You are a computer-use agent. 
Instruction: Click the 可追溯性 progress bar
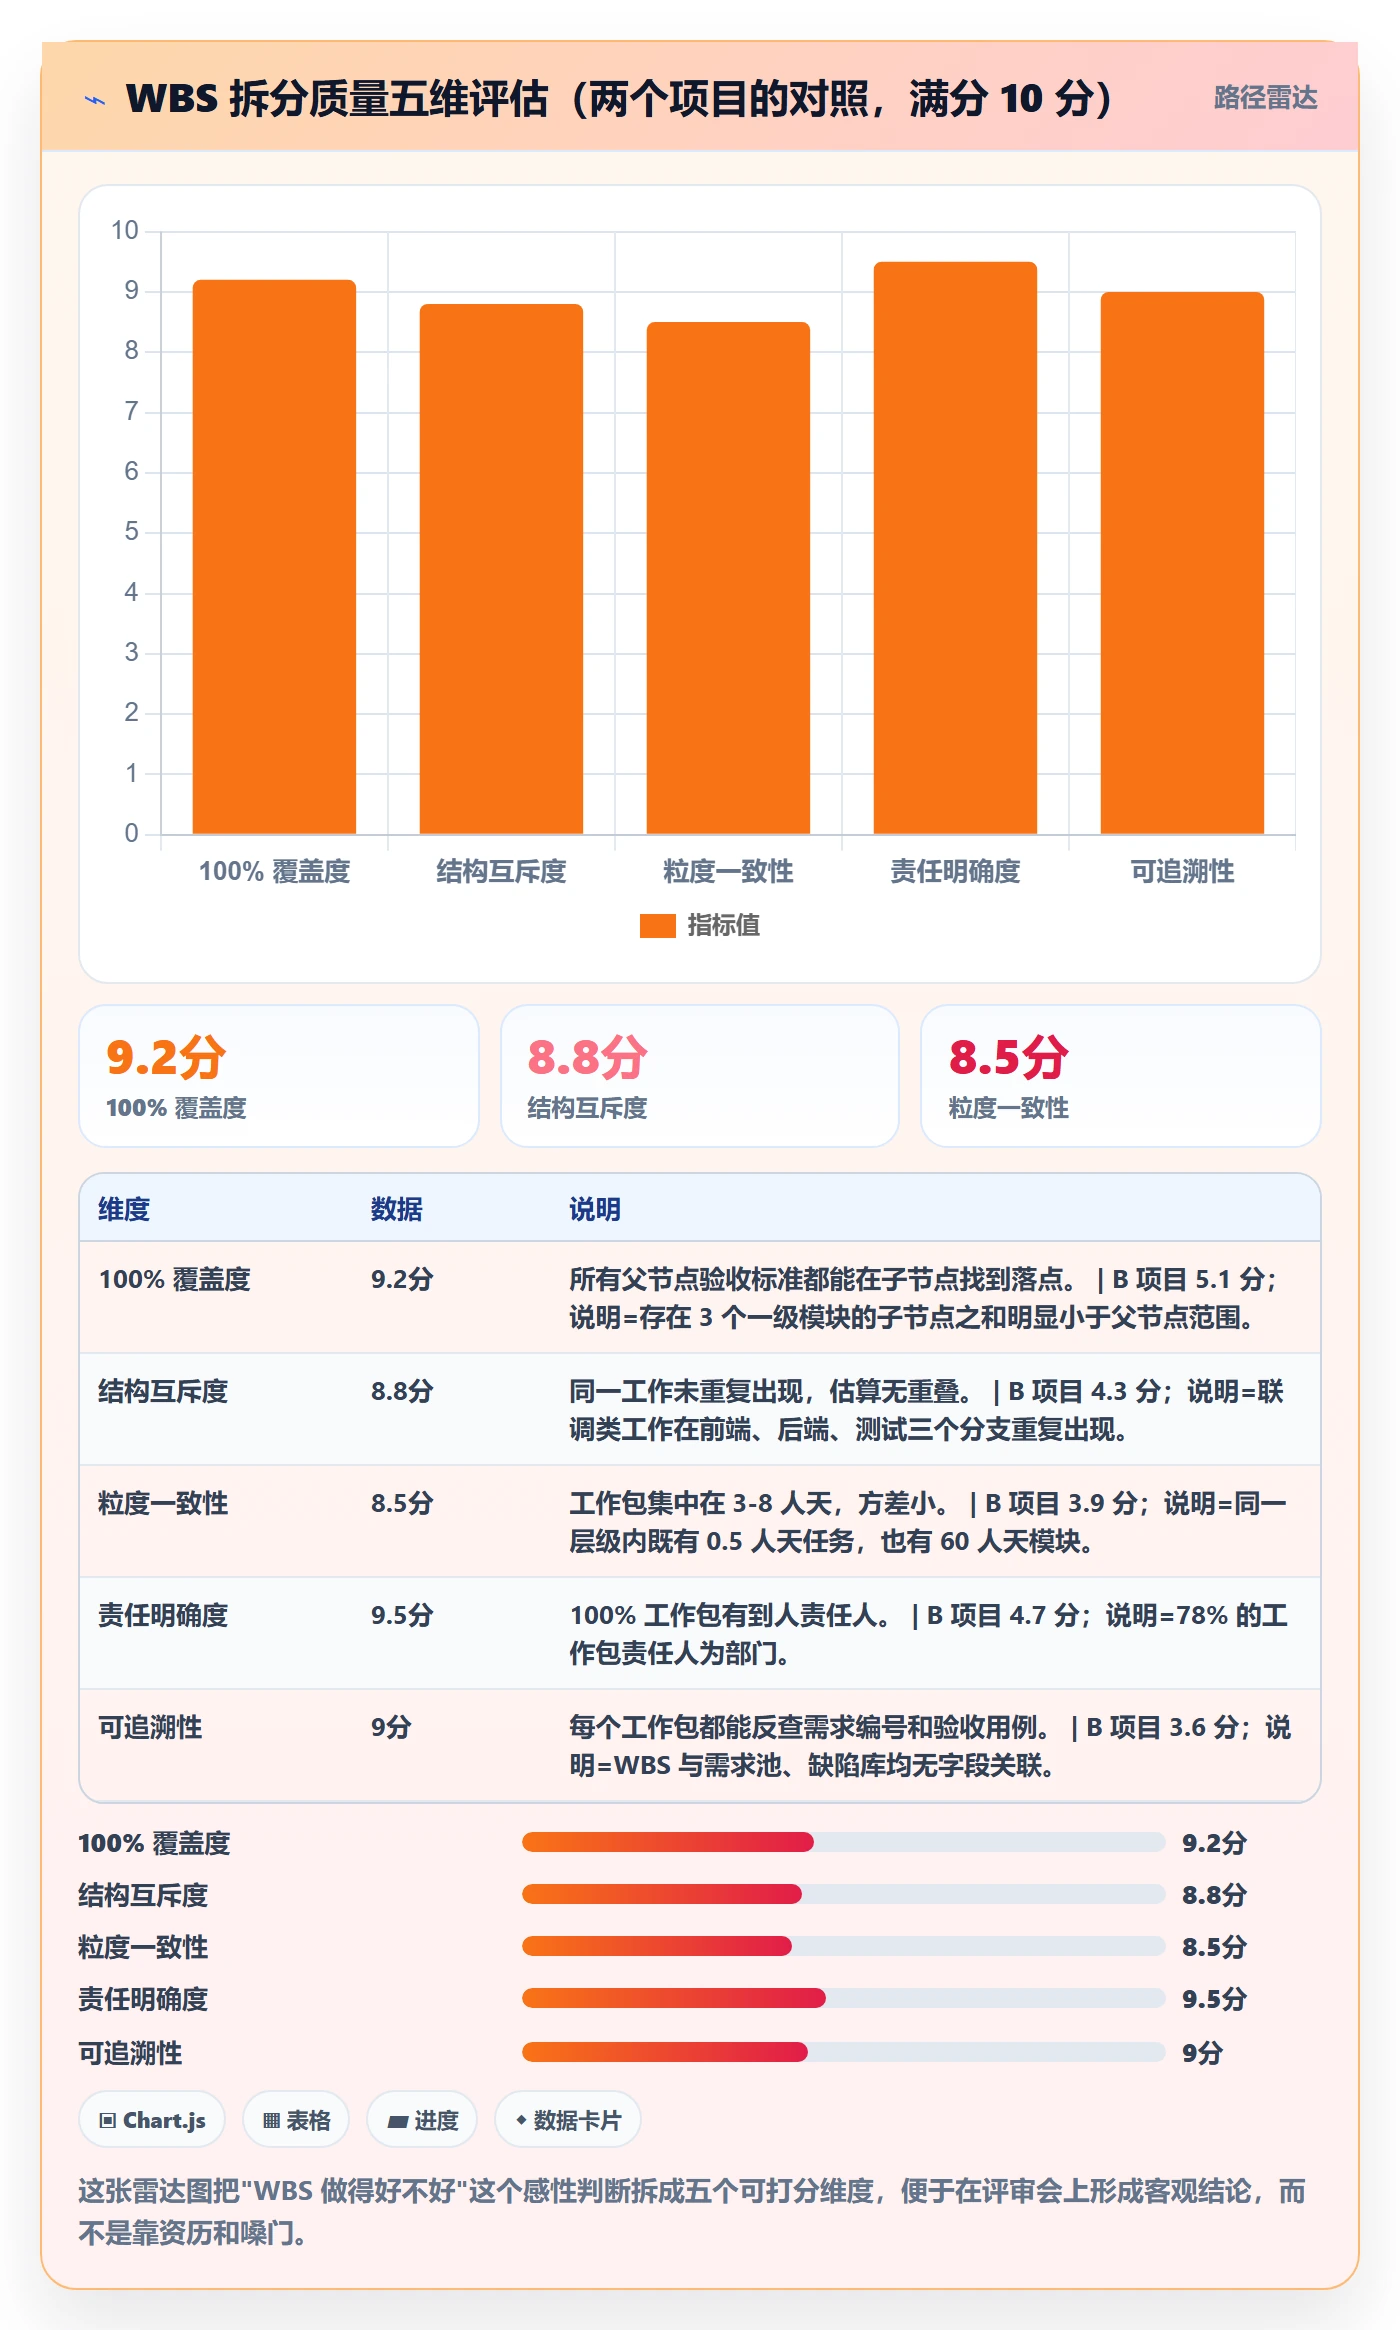[843, 2052]
